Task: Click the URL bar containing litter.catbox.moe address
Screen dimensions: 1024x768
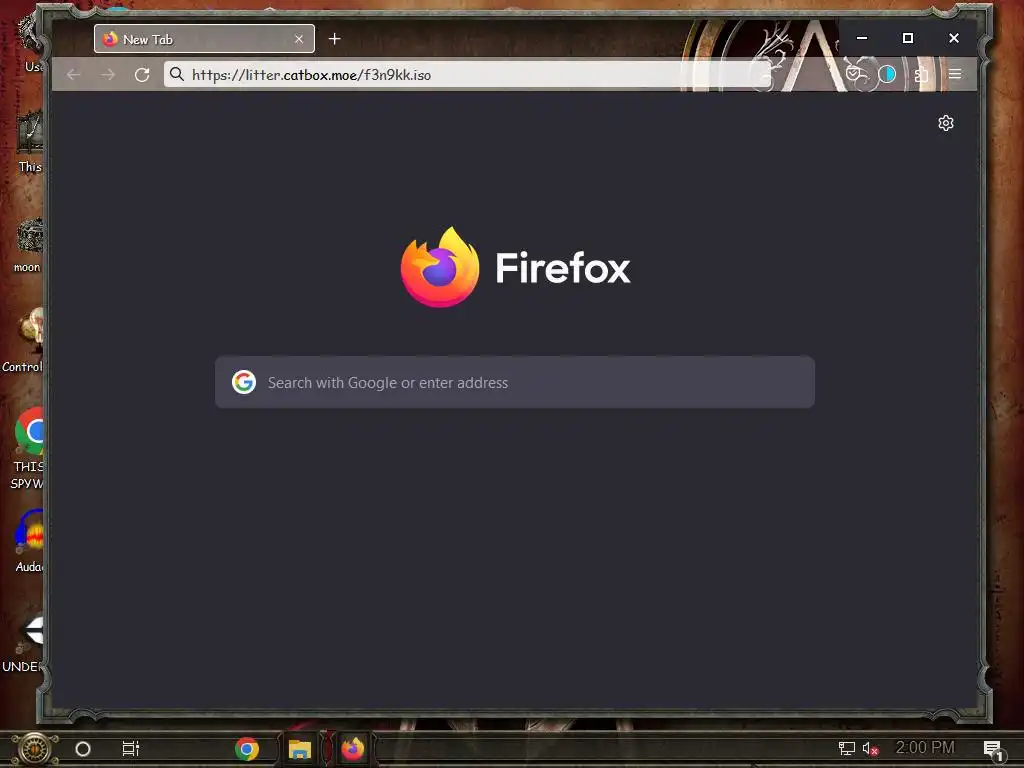Action: 467,74
